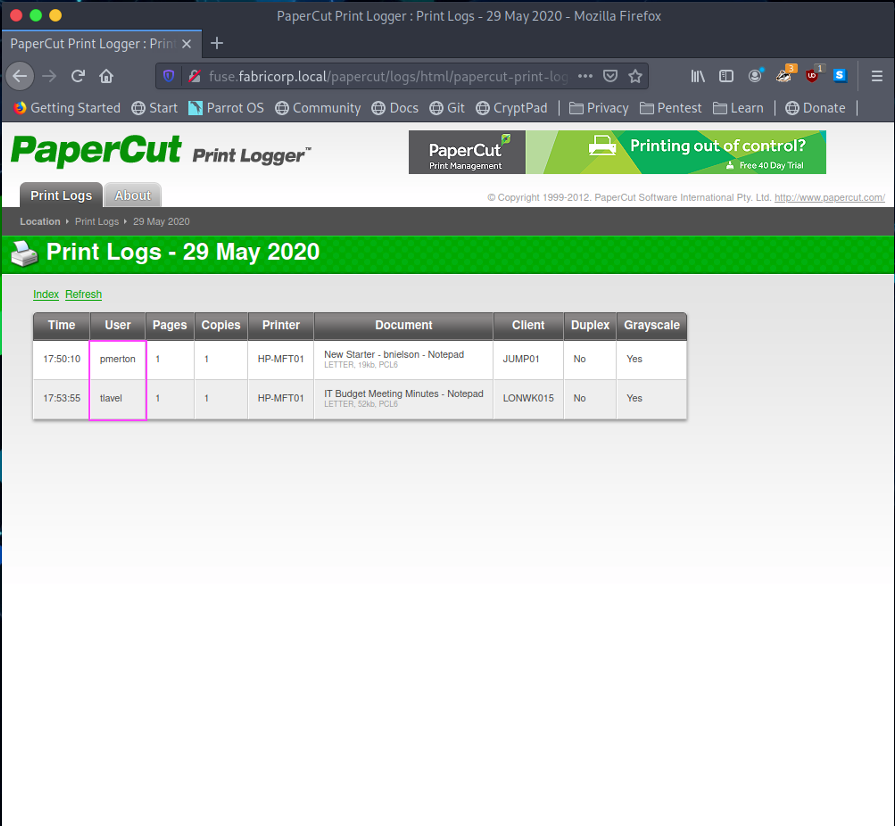Switch to the About tab
This screenshot has height=826, width=895.
click(132, 195)
